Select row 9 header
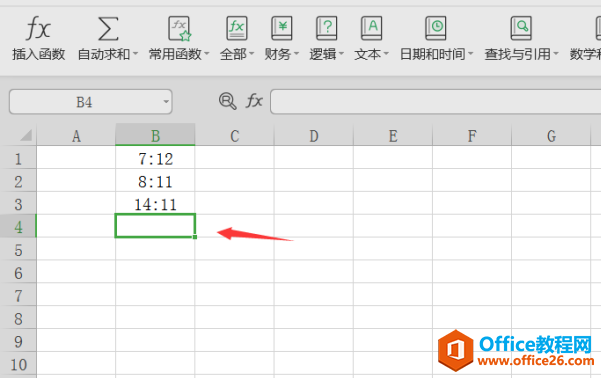Screen dimensions: 601x378 click(18, 340)
